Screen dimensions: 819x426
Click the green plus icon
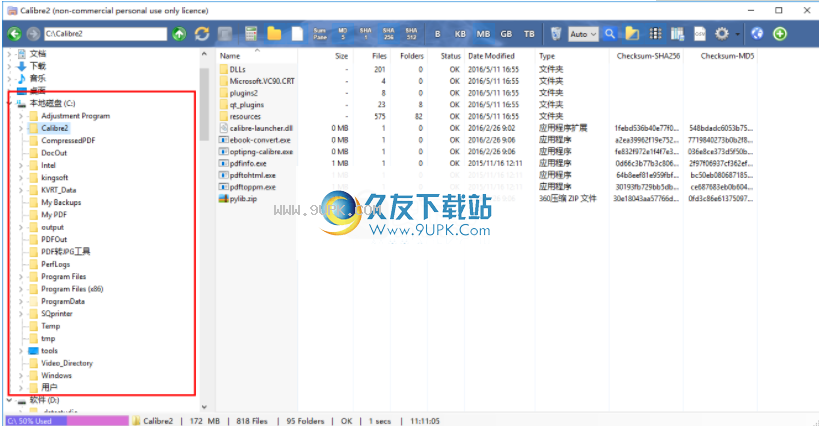780,34
